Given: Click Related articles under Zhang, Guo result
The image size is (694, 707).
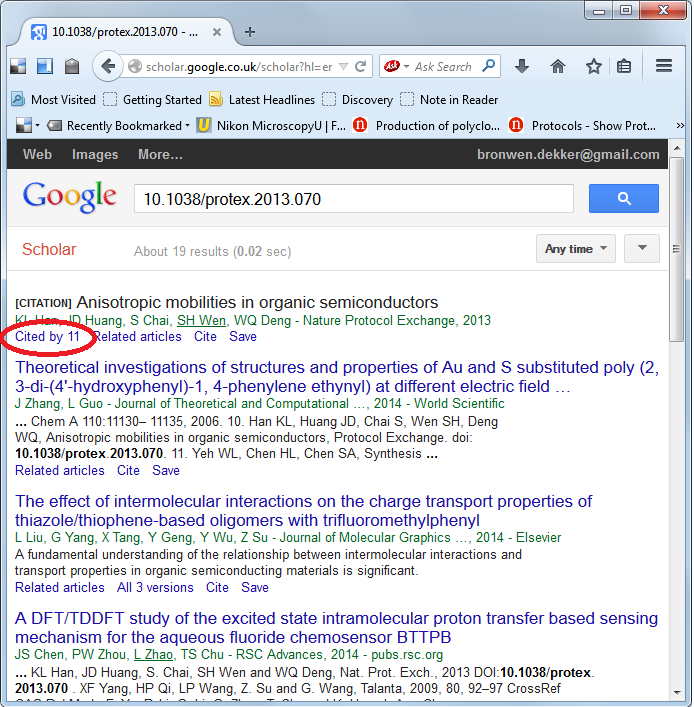Looking at the screenshot, I should 60,470.
